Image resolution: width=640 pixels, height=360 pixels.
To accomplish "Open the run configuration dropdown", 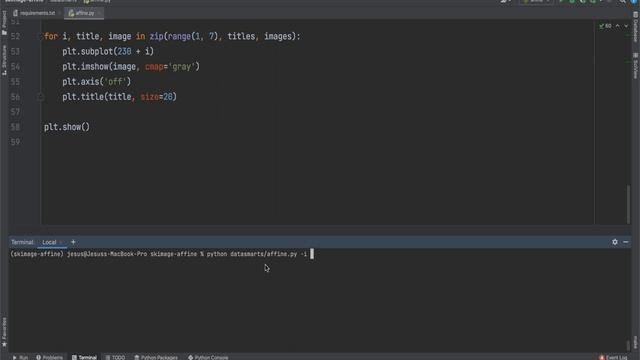I will point(536,2).
